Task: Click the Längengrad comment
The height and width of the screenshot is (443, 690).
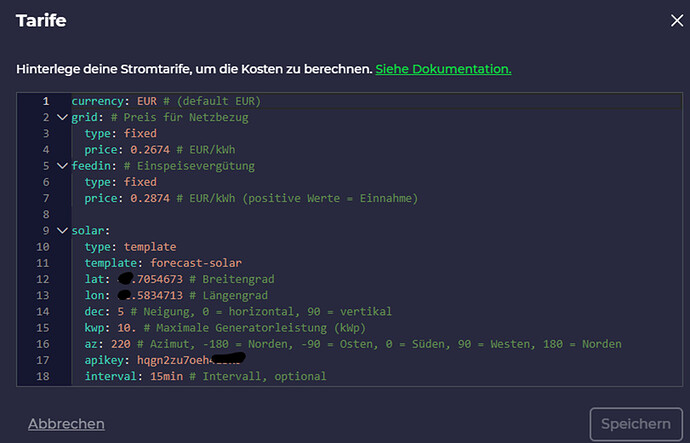Action: (x=229, y=296)
